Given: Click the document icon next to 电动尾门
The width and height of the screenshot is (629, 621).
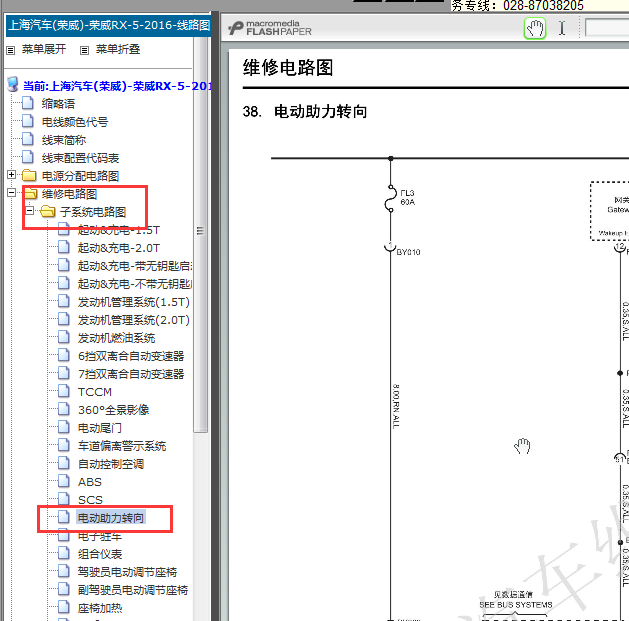Looking at the screenshot, I should [x=64, y=427].
